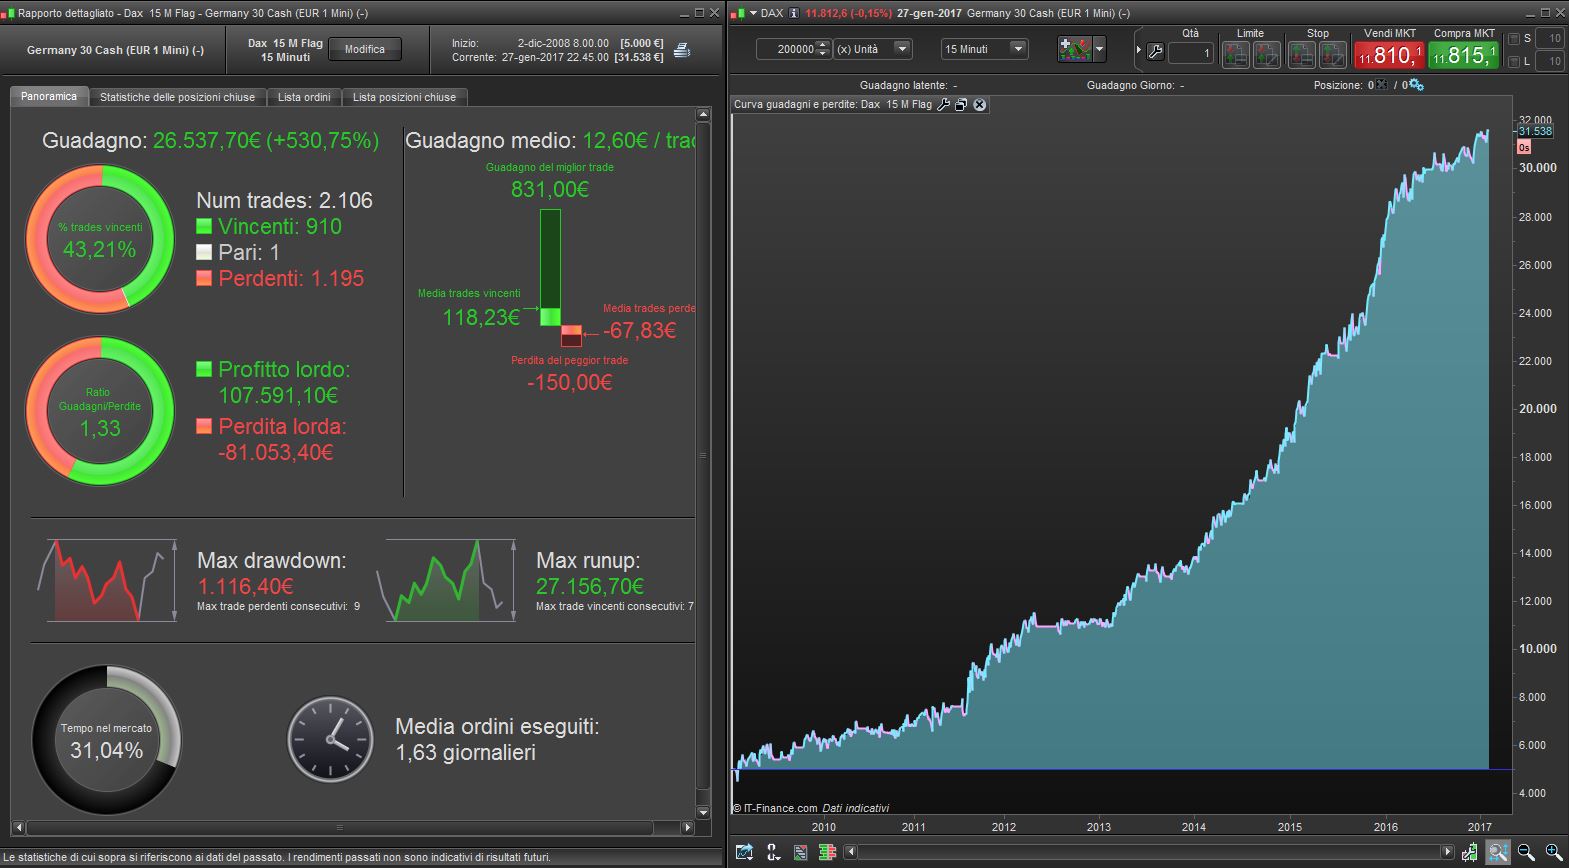
Task: Close the Curva guadagni e perdite panel
Action: coord(980,105)
